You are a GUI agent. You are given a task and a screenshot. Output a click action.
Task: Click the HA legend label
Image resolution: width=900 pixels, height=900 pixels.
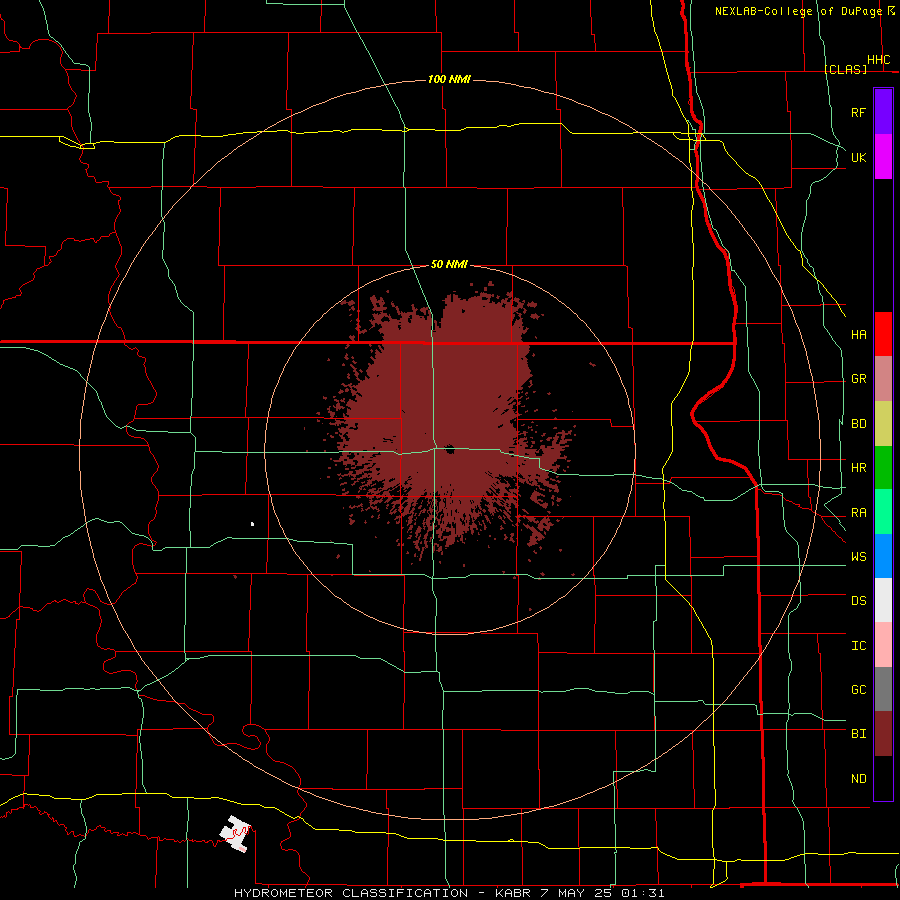(858, 335)
